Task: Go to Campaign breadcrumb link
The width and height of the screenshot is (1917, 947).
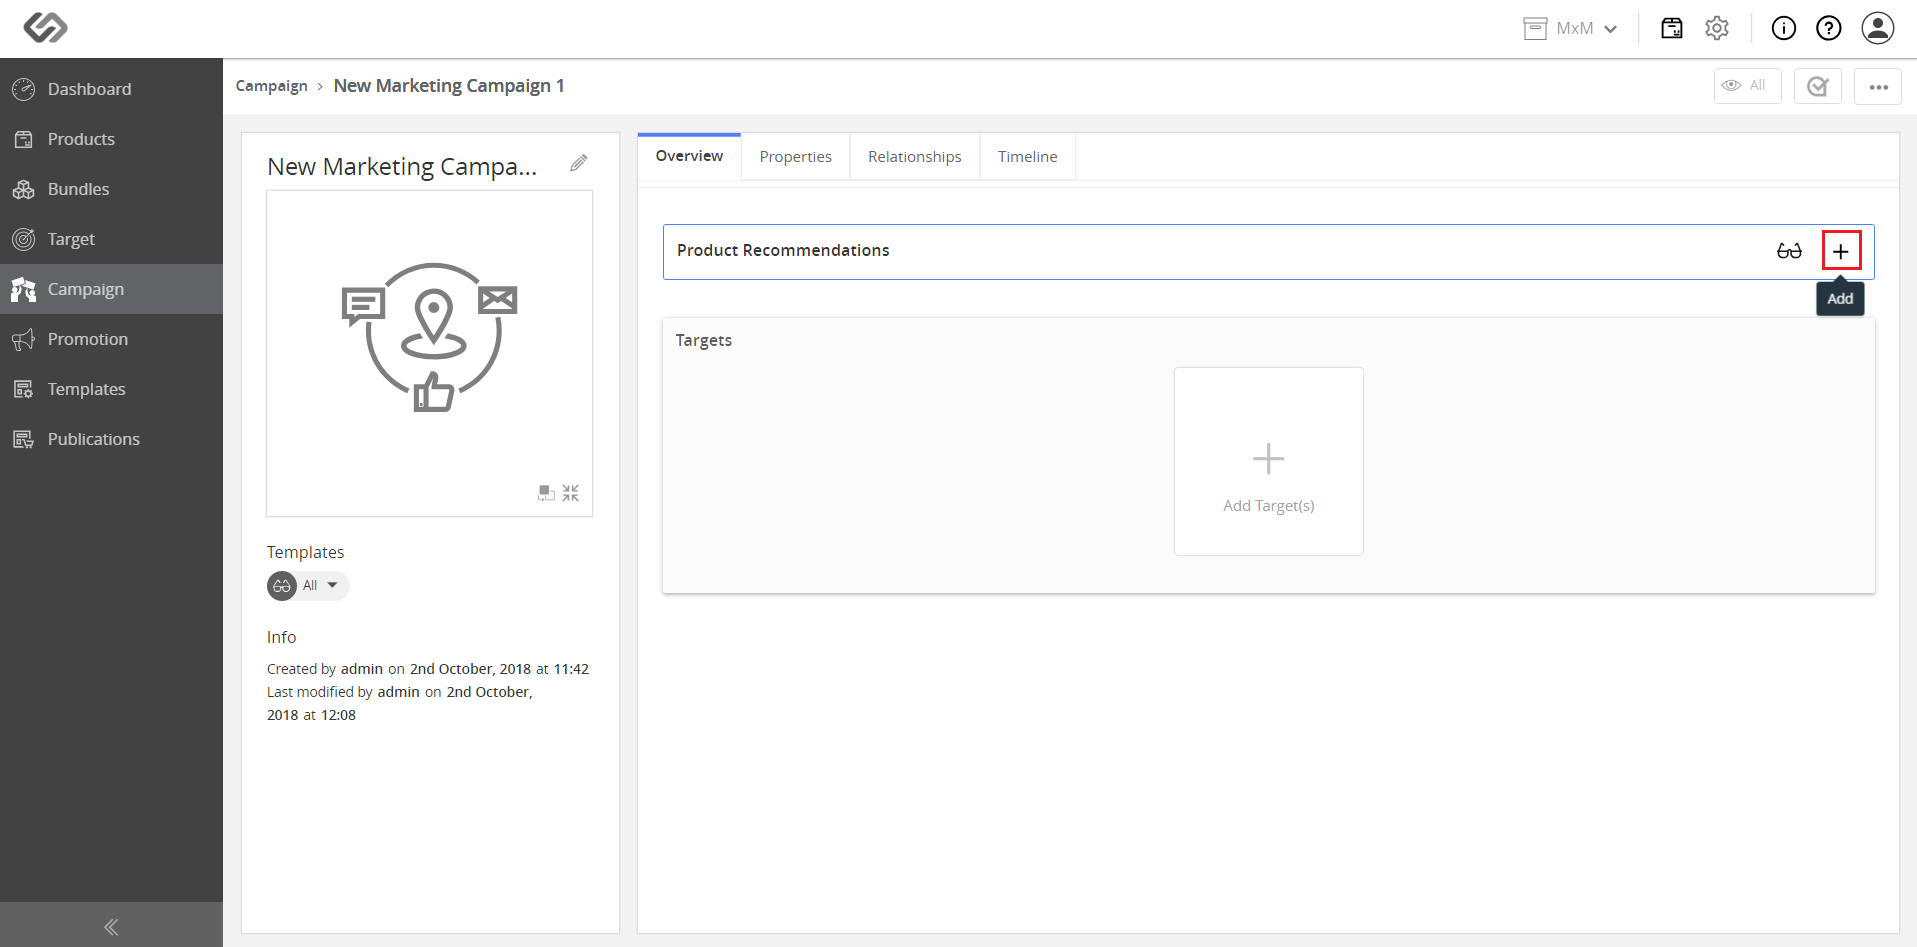Action: 272,86
